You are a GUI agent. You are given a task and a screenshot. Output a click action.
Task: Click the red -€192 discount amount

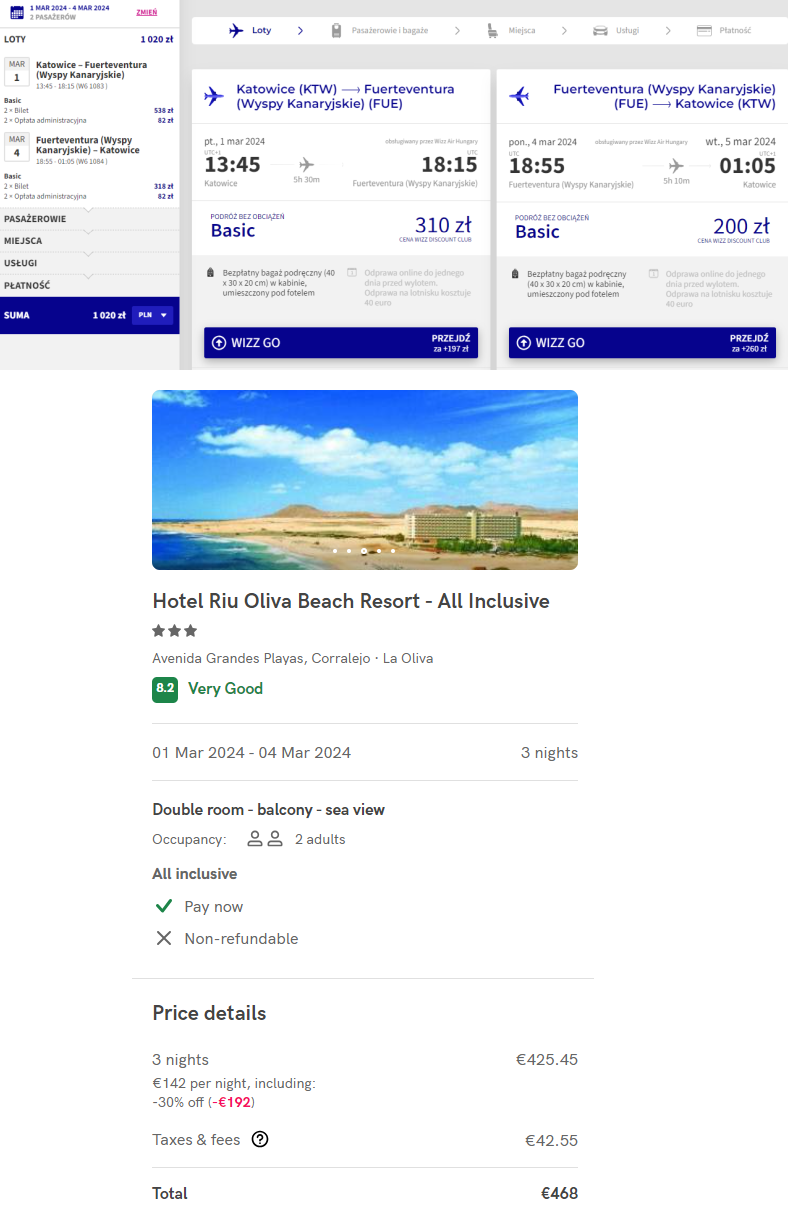234,1102
